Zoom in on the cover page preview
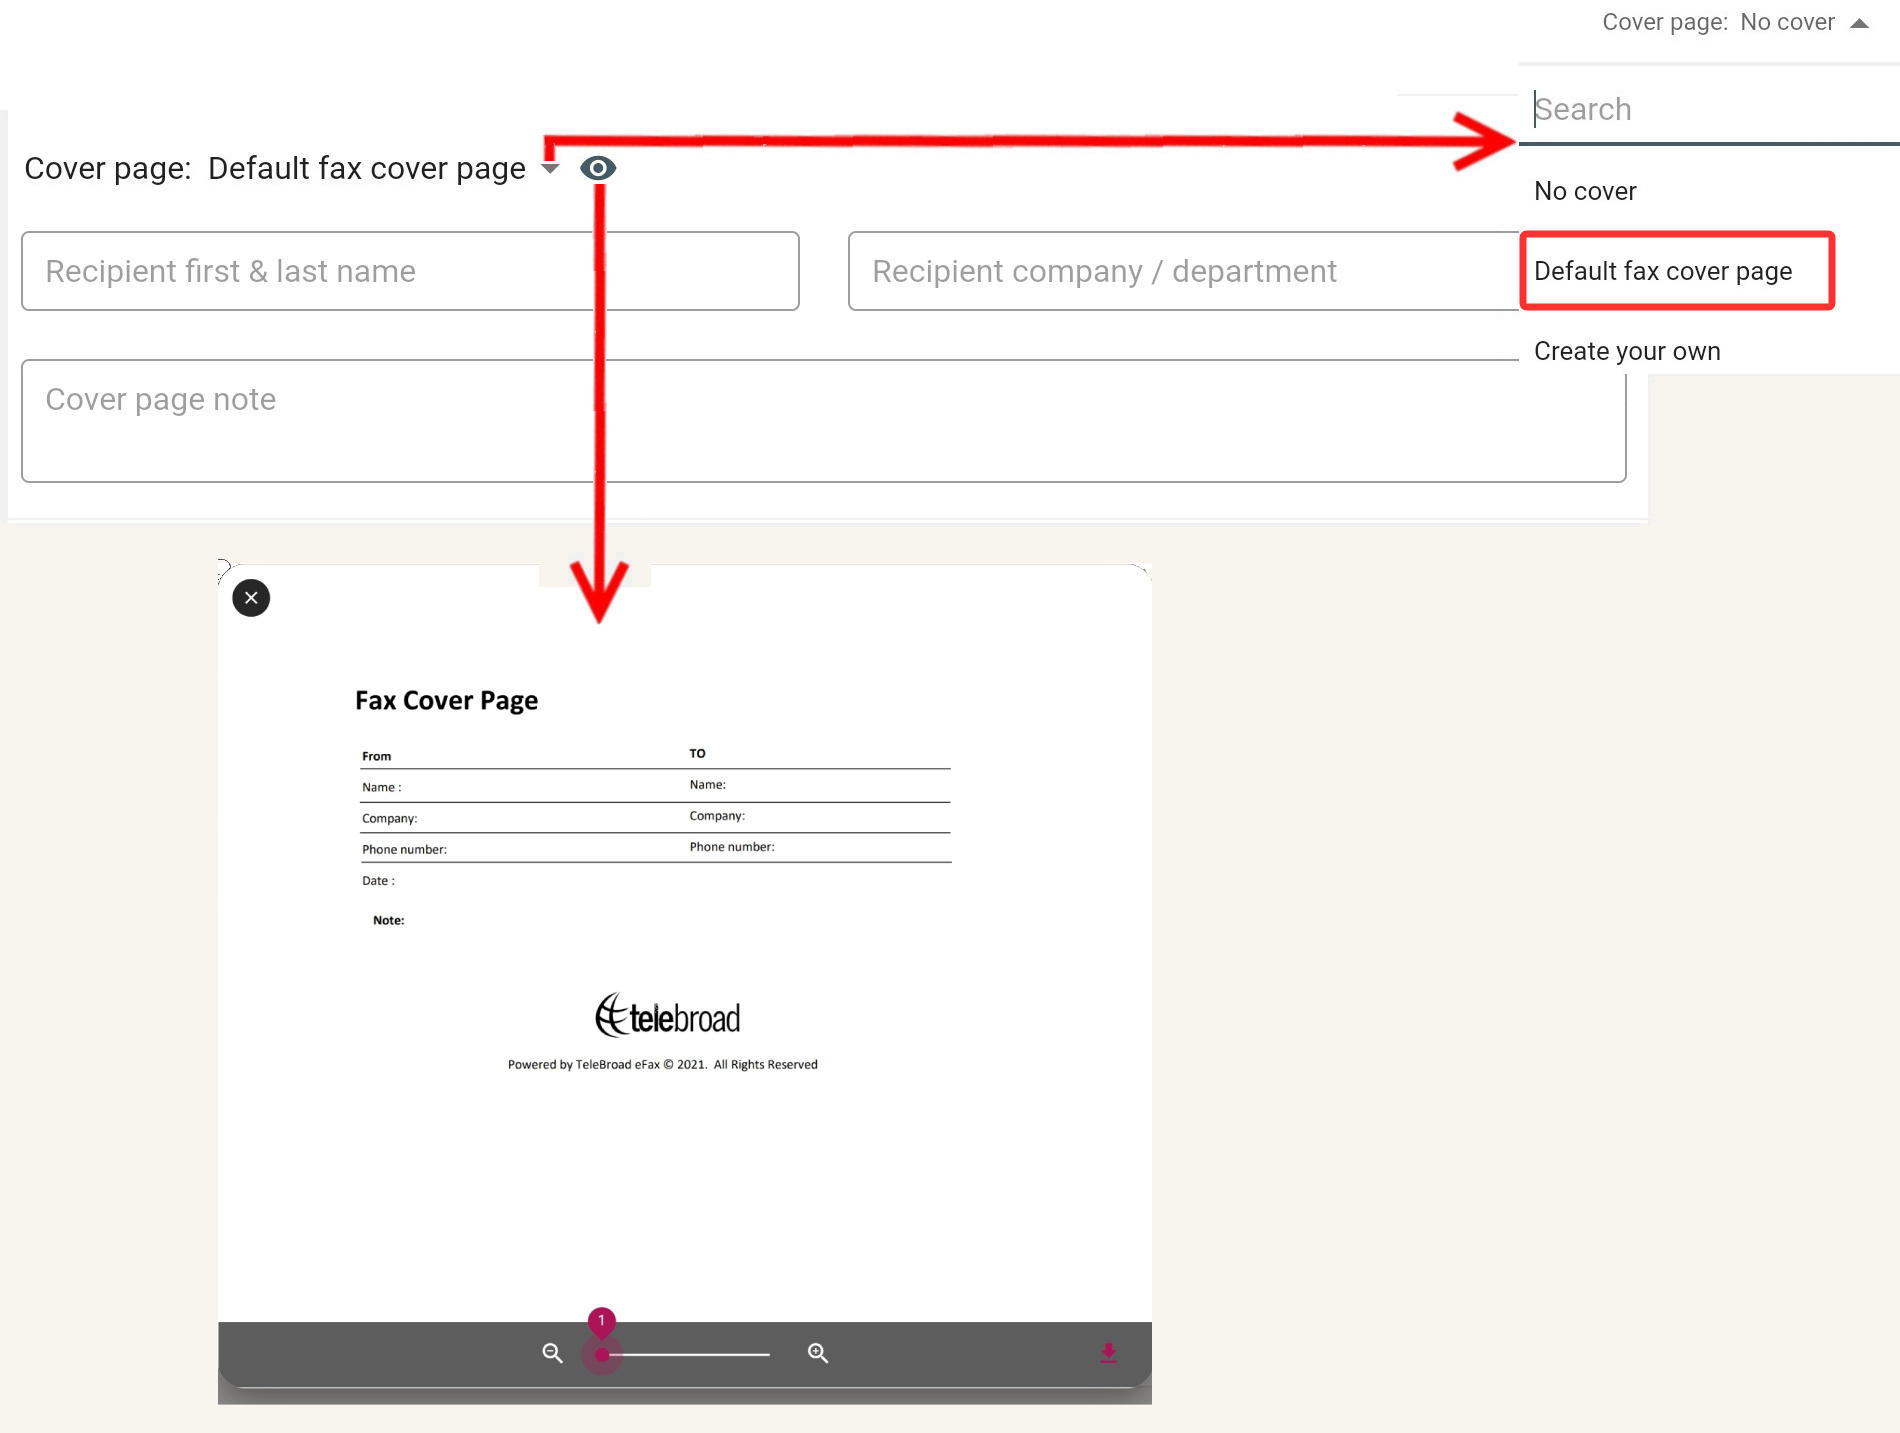The image size is (1900, 1433). 818,1353
